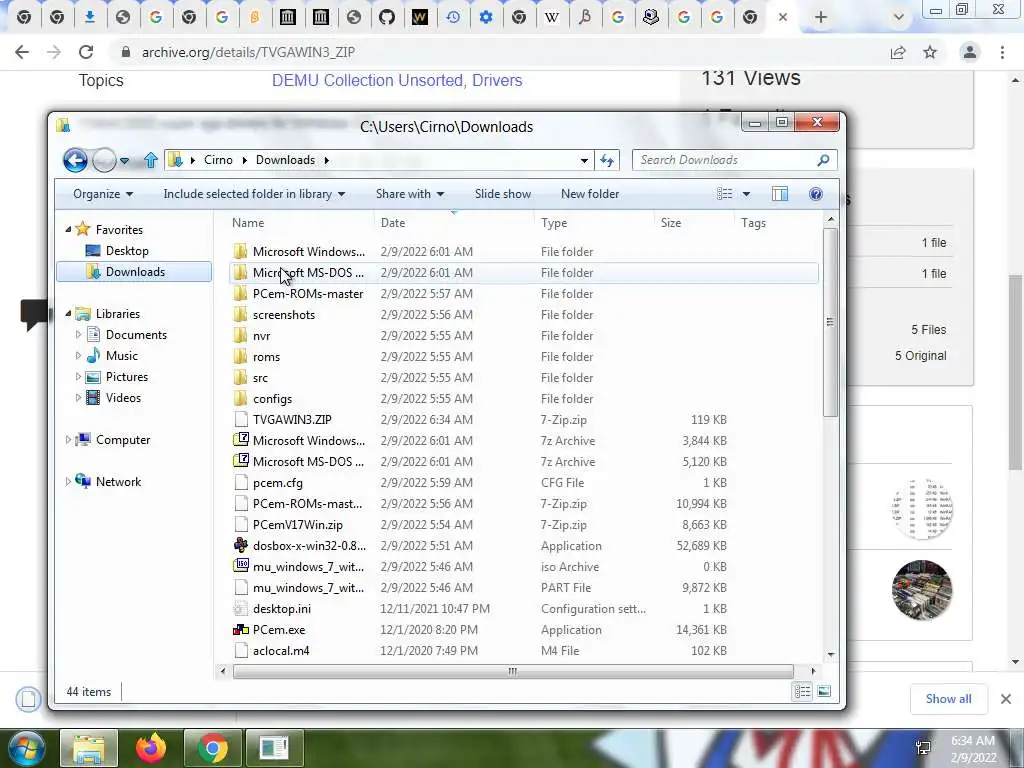Click Chrome's reload page button
1024x768 pixels.
pos(86,52)
